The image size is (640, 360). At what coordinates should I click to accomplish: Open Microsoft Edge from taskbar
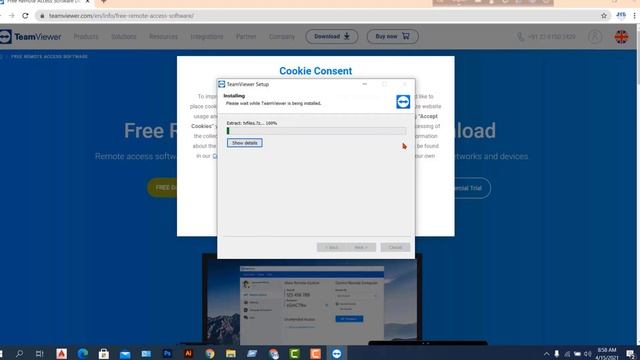pyautogui.click(x=83, y=353)
